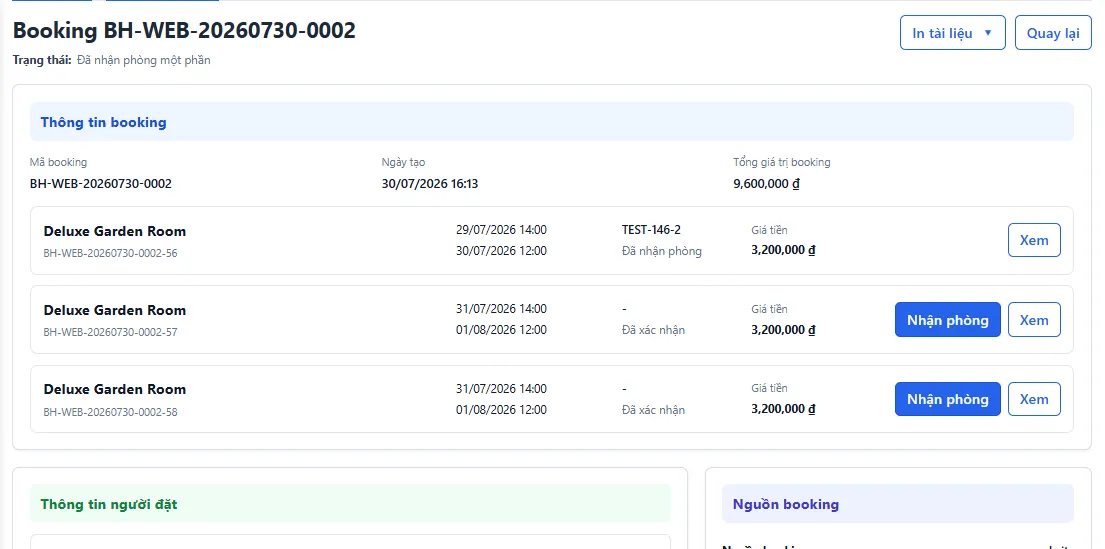Click Xem for booking item 0002-57

pyautogui.click(x=1034, y=320)
